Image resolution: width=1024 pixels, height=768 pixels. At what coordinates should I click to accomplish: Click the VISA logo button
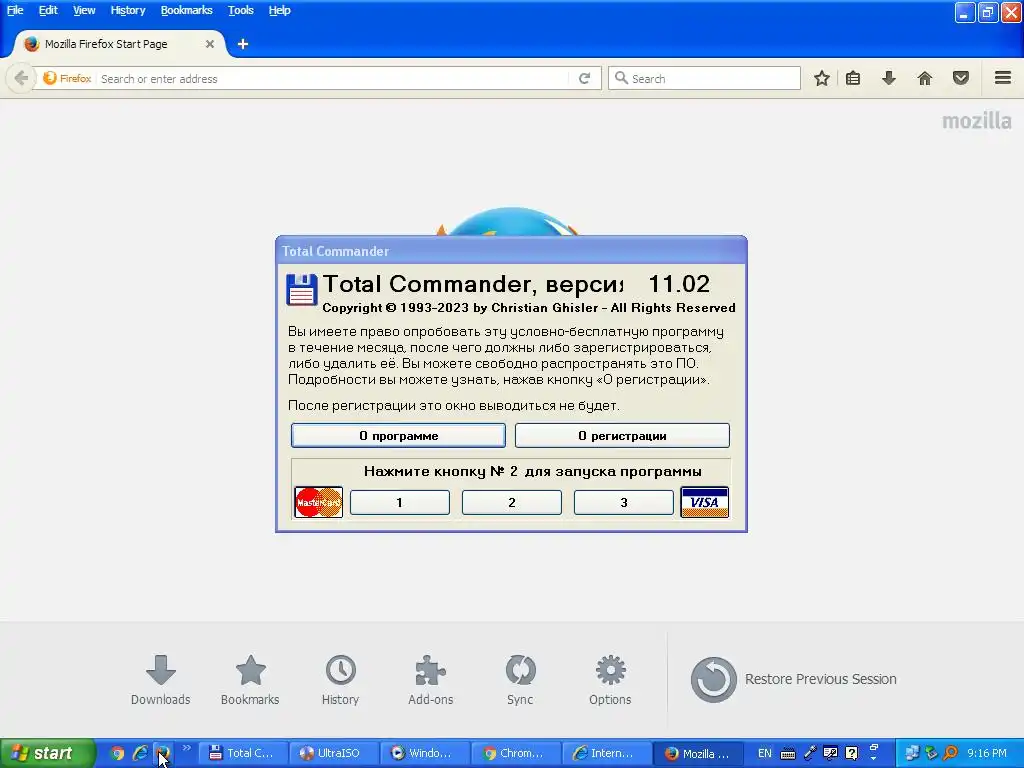click(x=705, y=502)
